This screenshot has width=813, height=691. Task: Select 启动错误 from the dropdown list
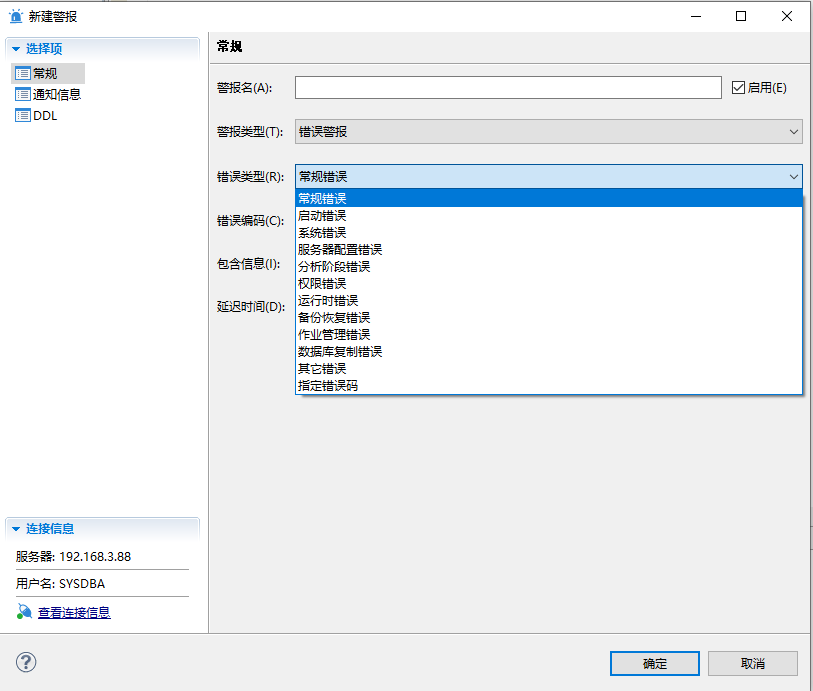[549, 216]
